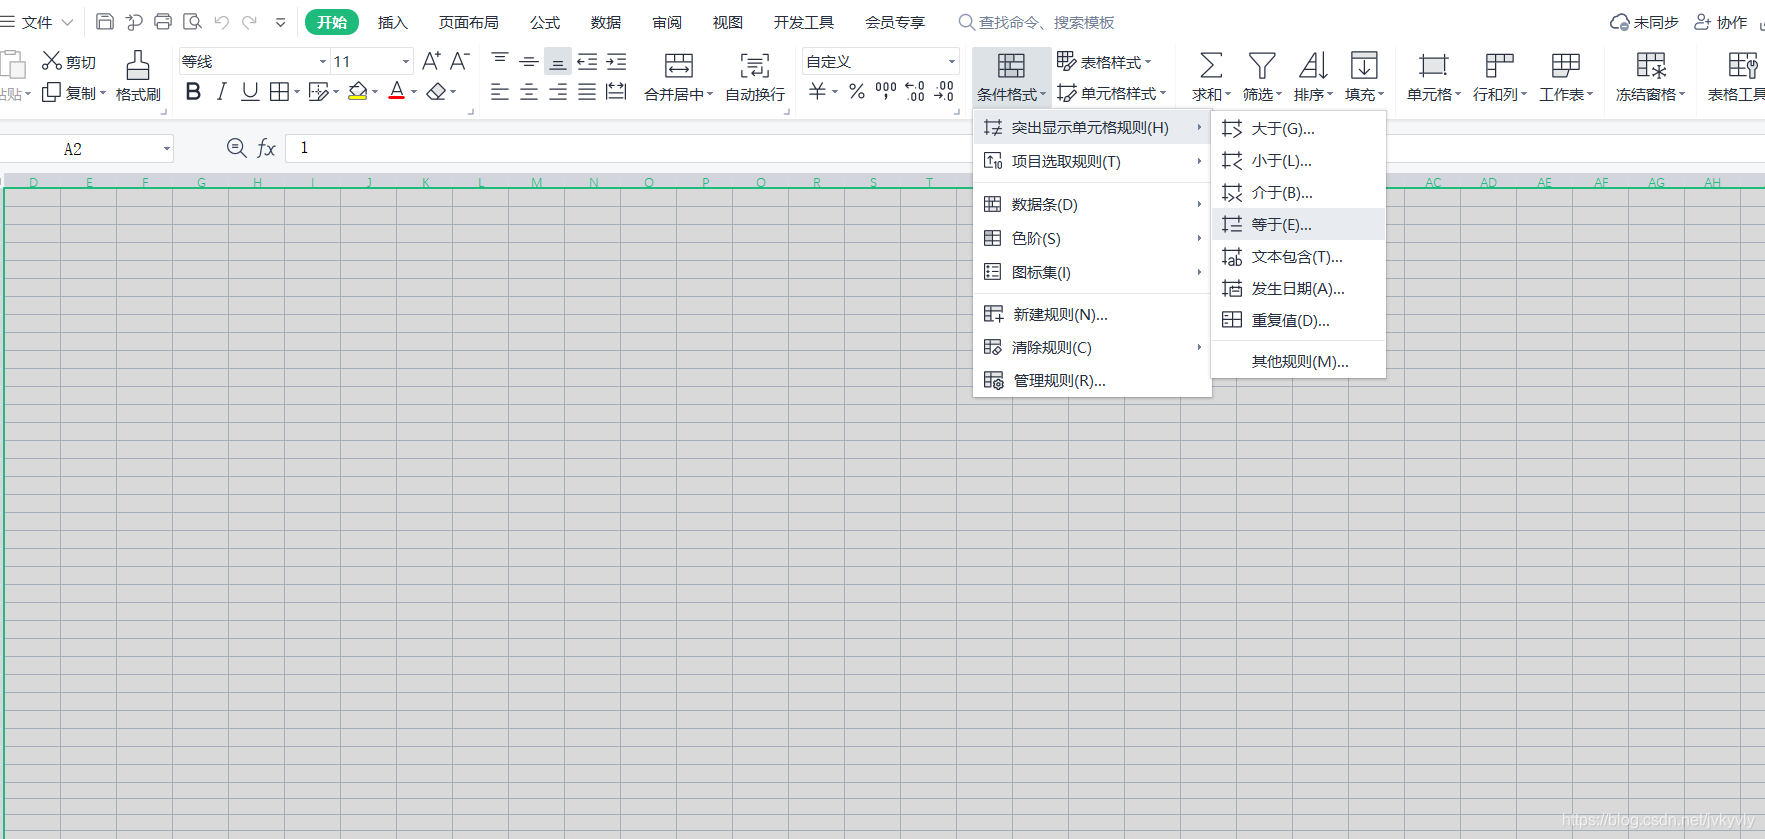
Task: Toggle center horizontal alignment
Action: click(x=529, y=92)
